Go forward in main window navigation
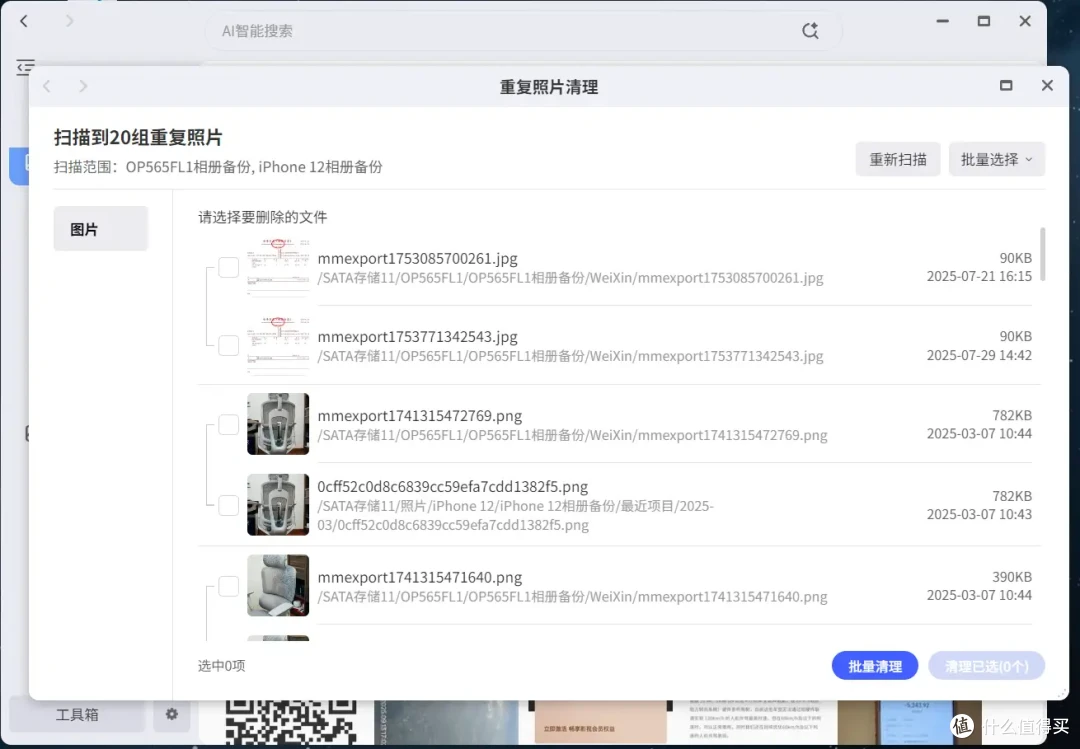This screenshot has width=1080, height=749. click(x=69, y=21)
